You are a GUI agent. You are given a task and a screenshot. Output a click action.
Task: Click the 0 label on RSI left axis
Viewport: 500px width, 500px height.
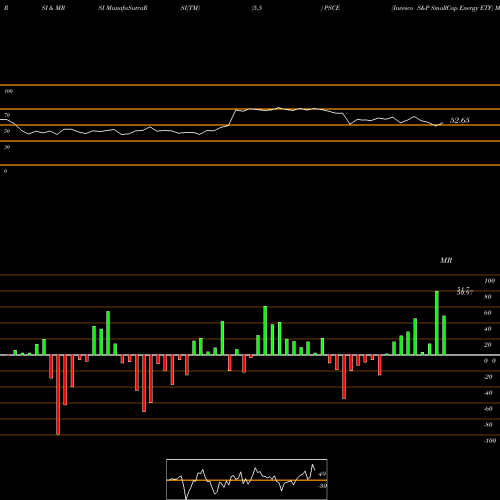[5, 171]
